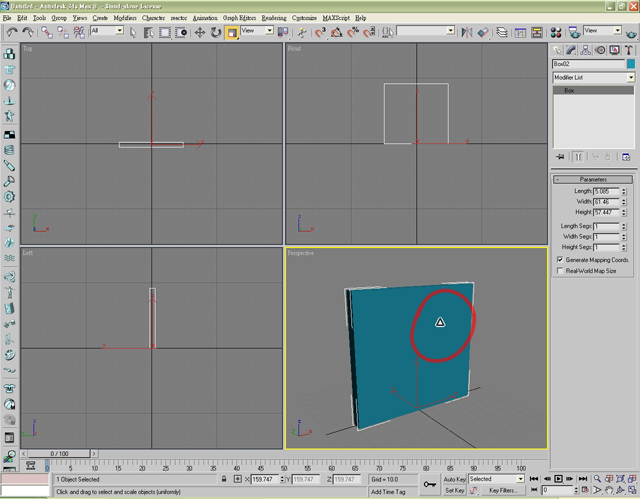Click the Rectangular Selection Region button
Image resolution: width=640 pixels, height=499 pixels.
(x=165, y=32)
